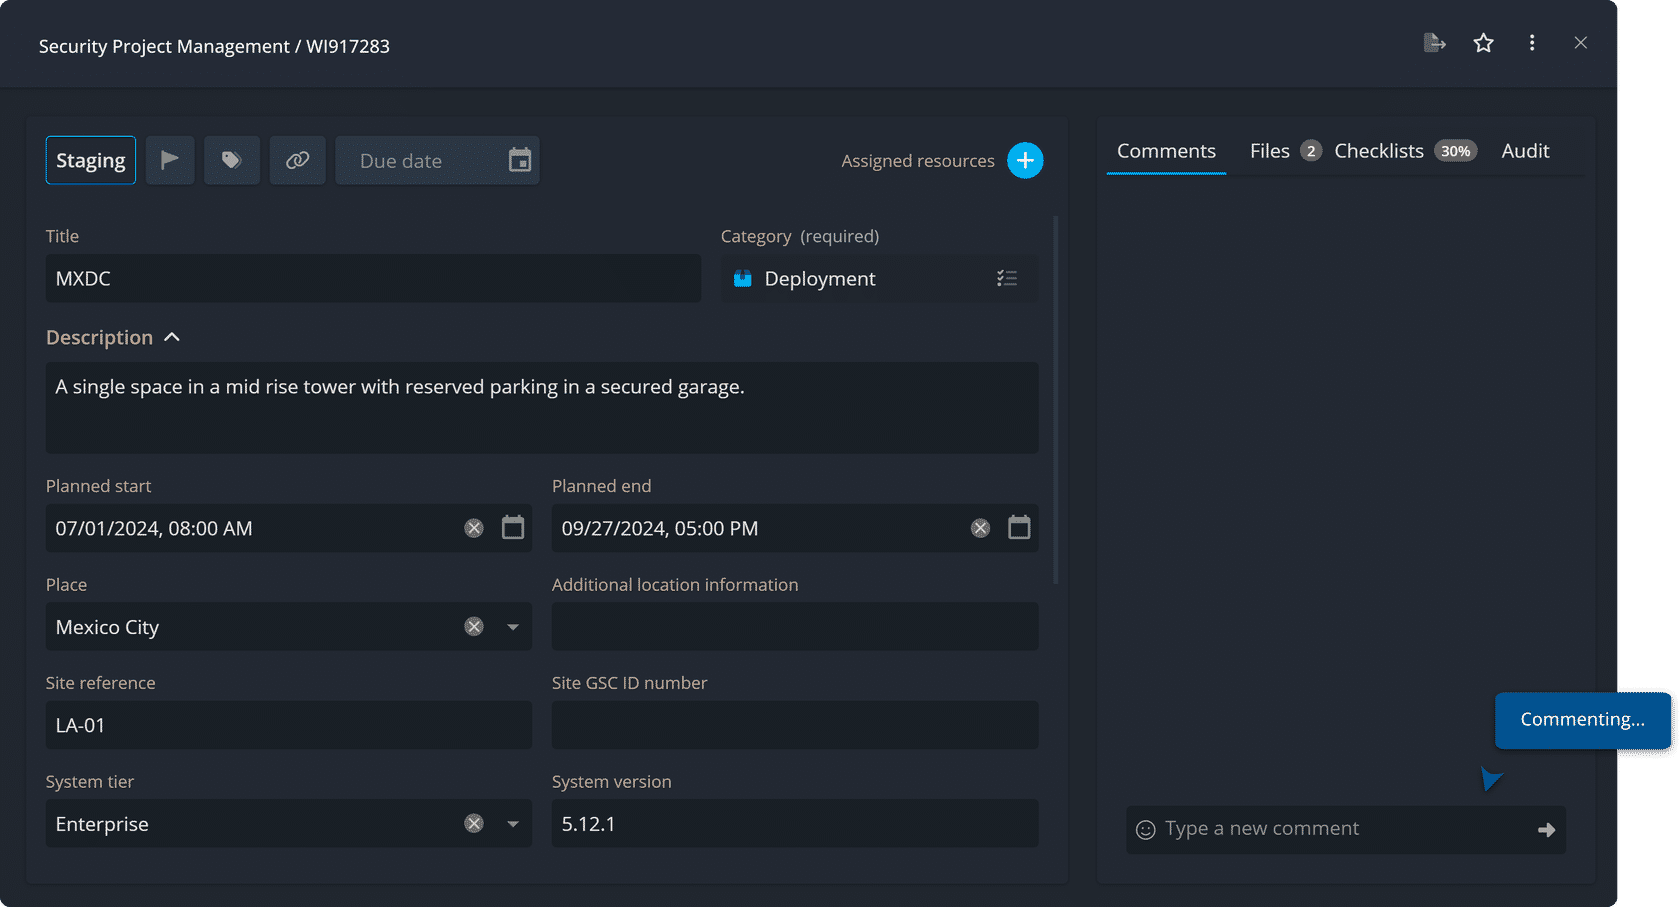Screen dimensions: 1680x907
Task: Expand the Place dropdown
Action: pyautogui.click(x=513, y=627)
